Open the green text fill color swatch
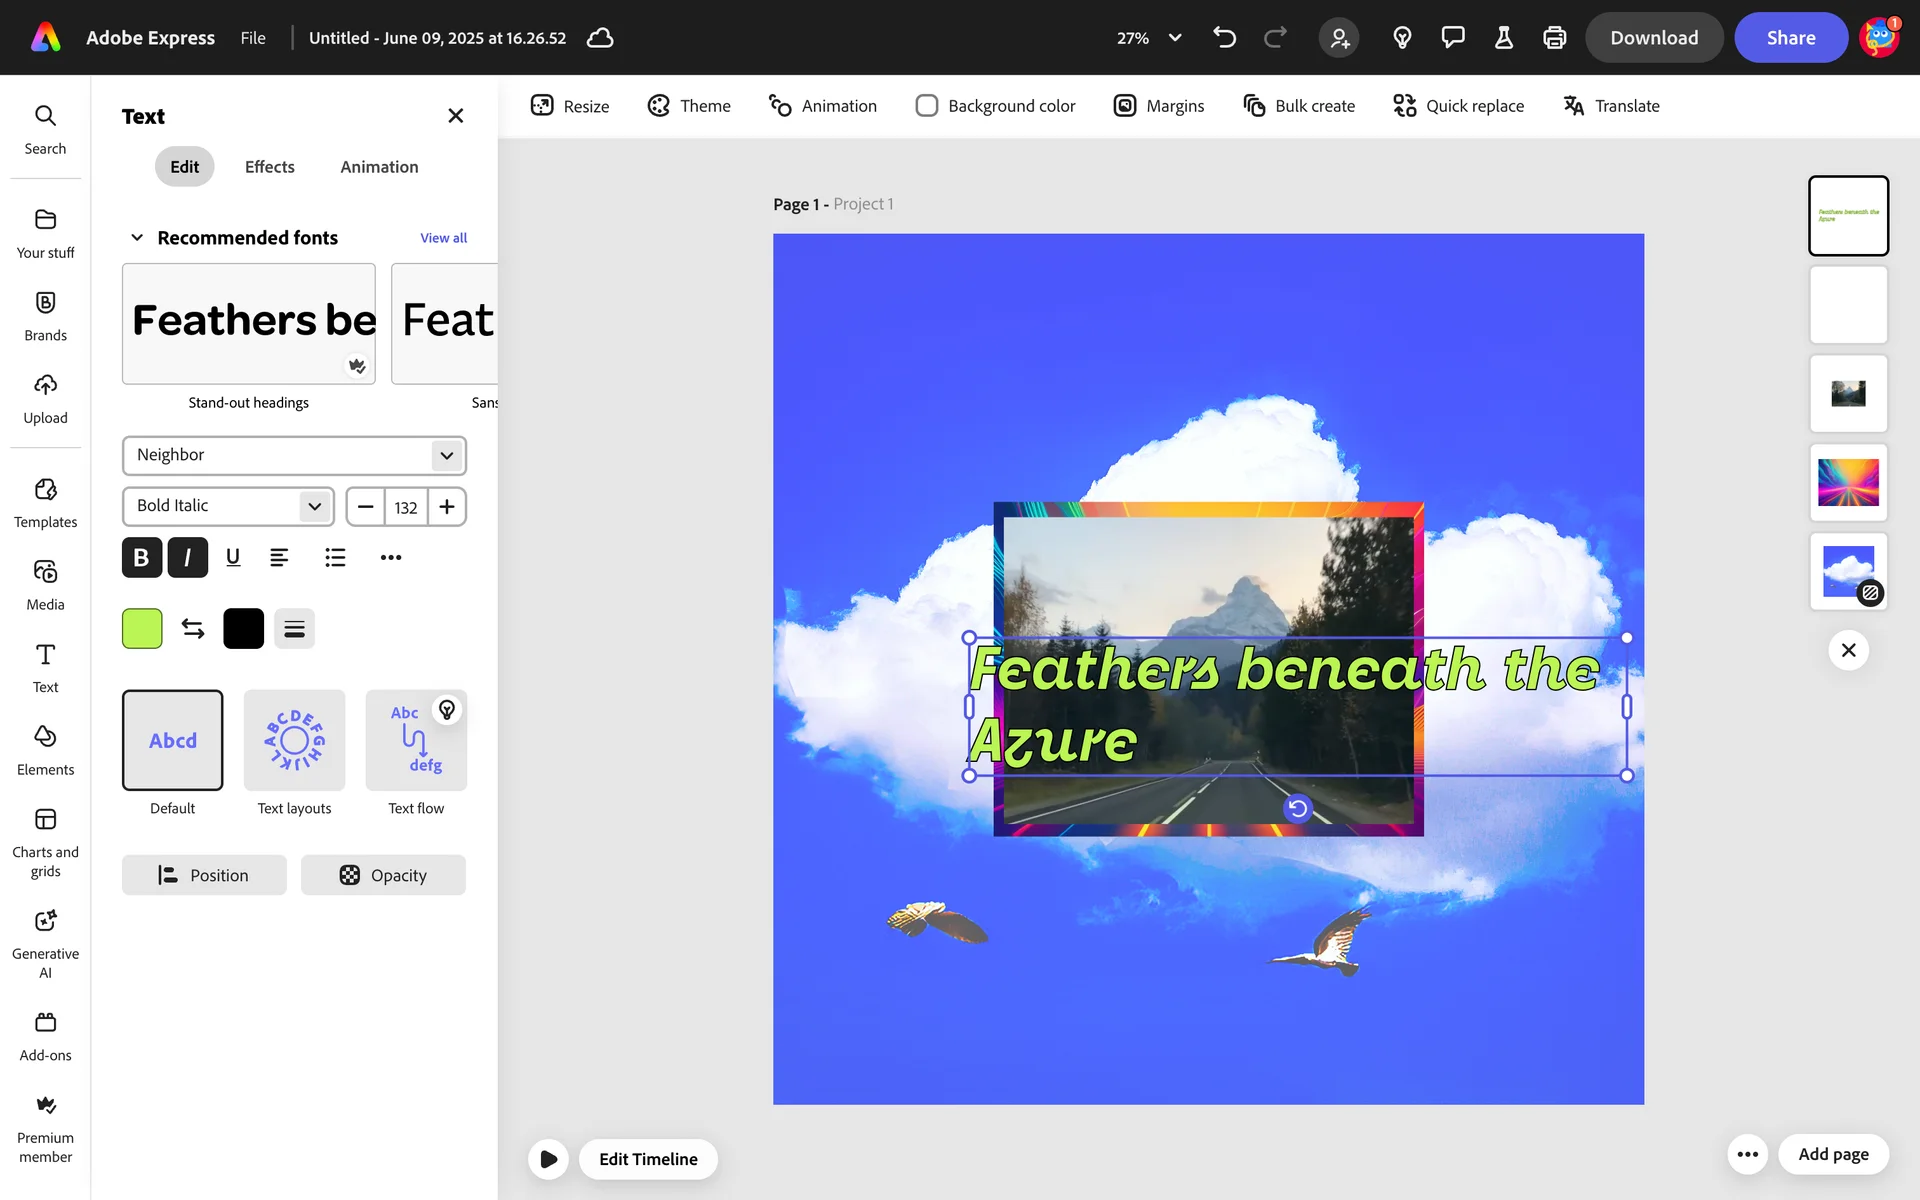The image size is (1920, 1200). pyautogui.click(x=142, y=628)
